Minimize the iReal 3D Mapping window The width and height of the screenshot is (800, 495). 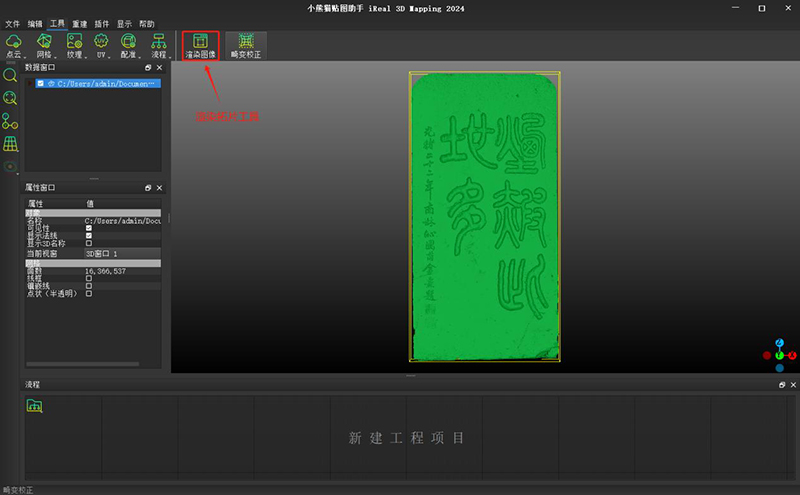(x=735, y=8)
